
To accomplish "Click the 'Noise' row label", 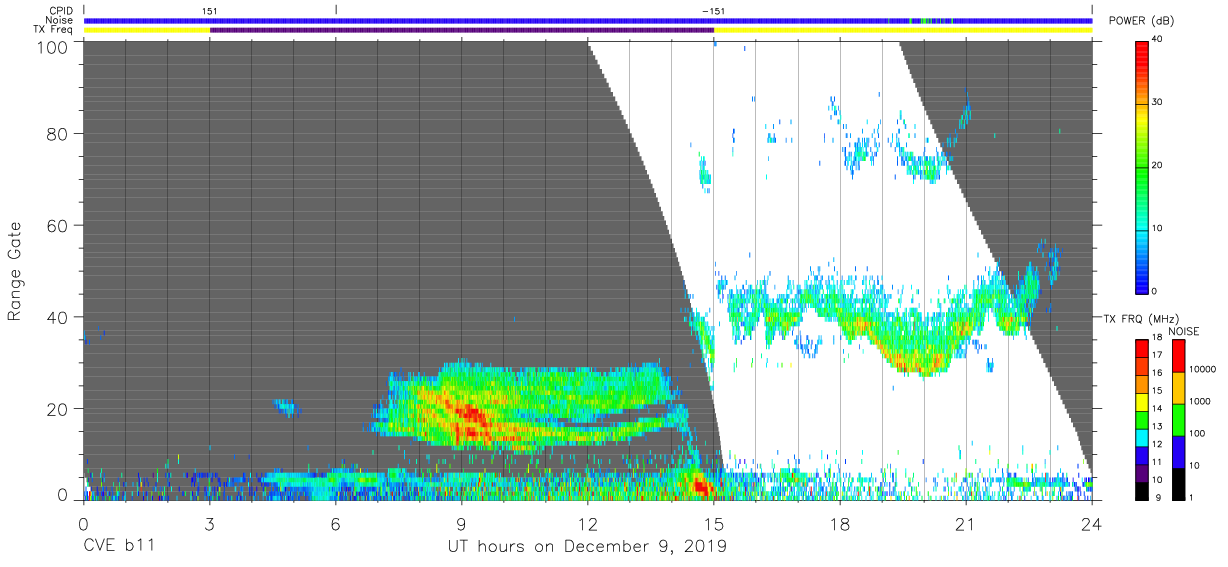I will 61,20.
